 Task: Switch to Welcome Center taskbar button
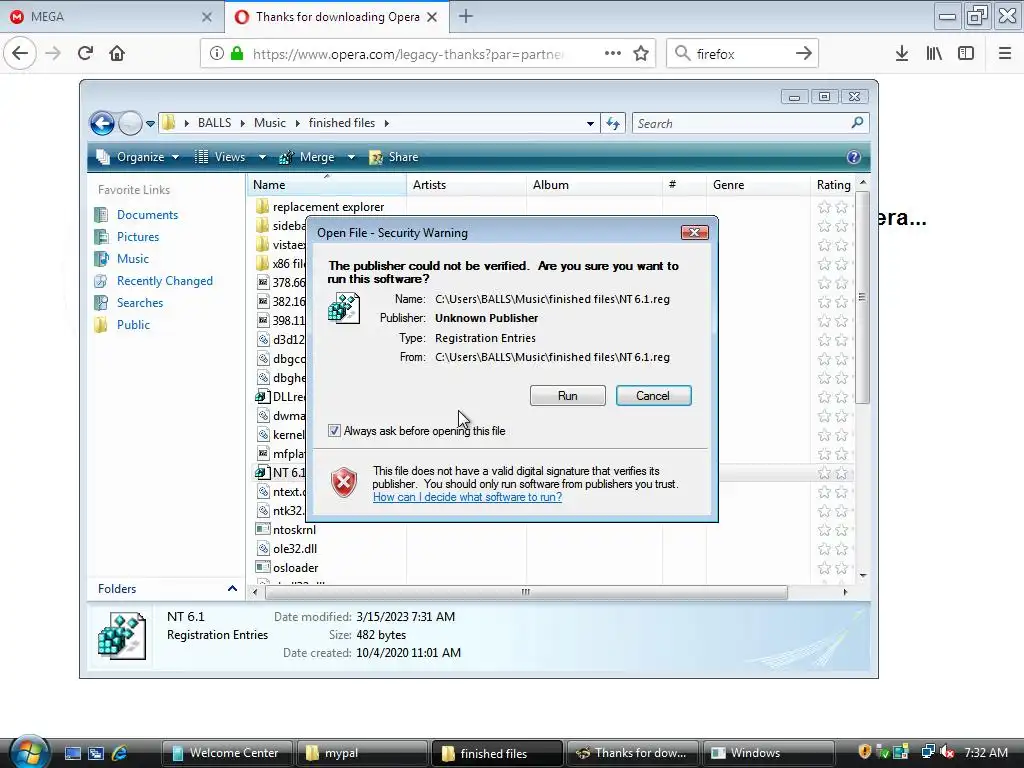(x=228, y=753)
